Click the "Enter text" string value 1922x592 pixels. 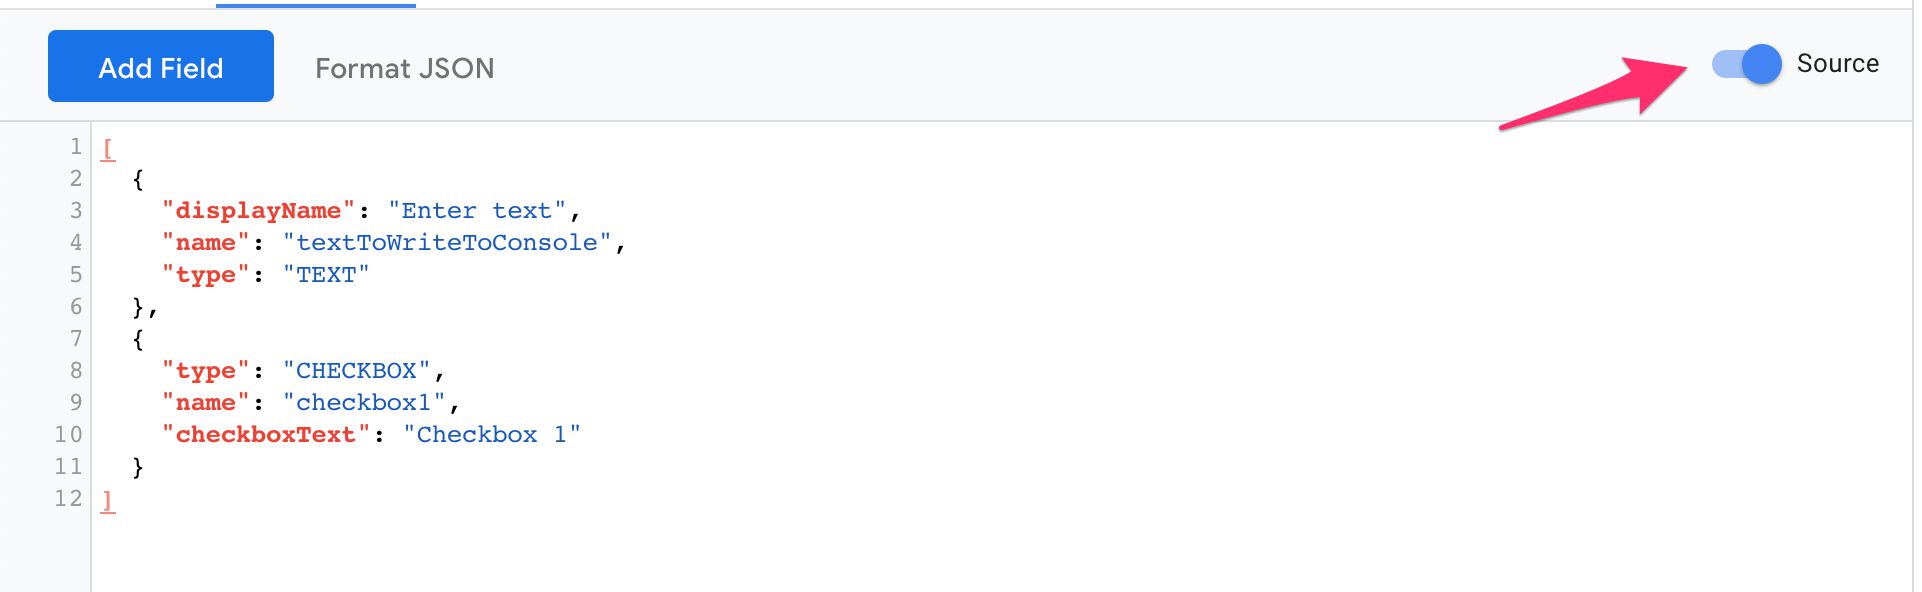pyautogui.click(x=477, y=211)
